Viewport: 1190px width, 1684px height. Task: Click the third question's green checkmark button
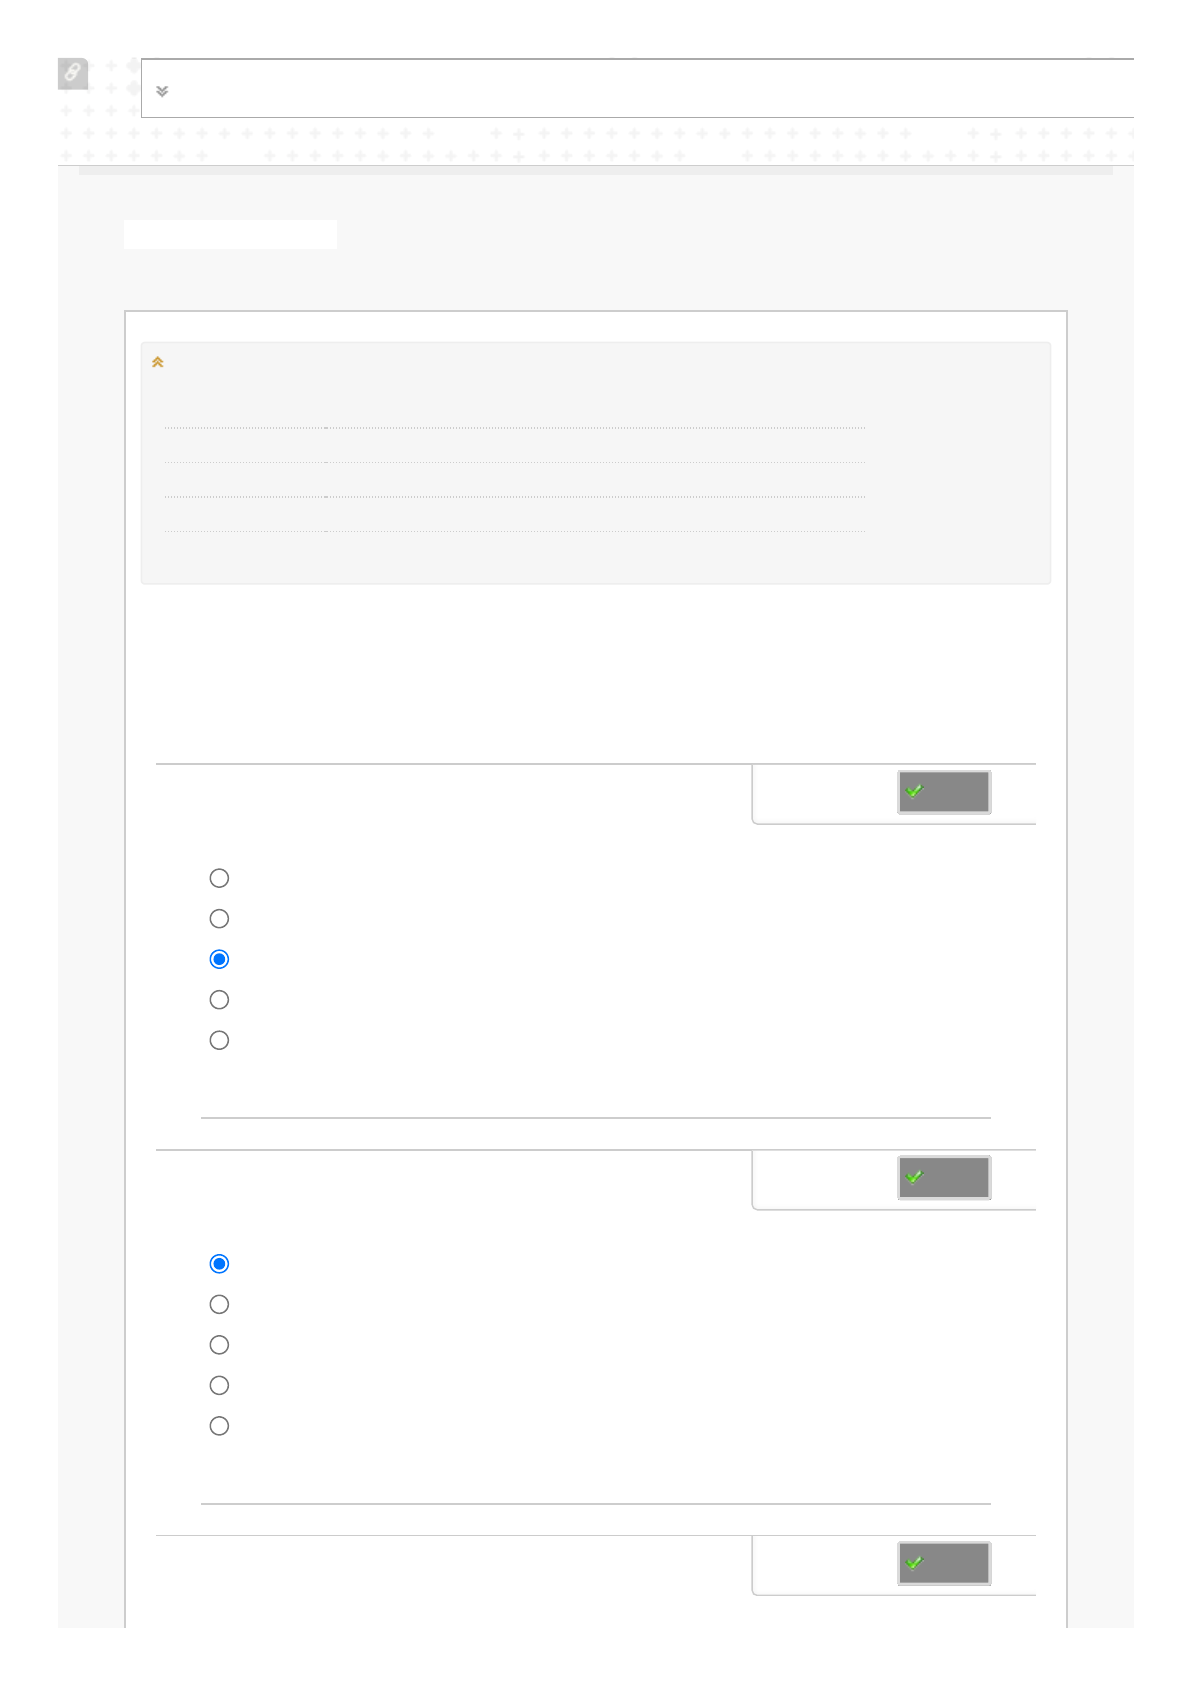point(943,1563)
